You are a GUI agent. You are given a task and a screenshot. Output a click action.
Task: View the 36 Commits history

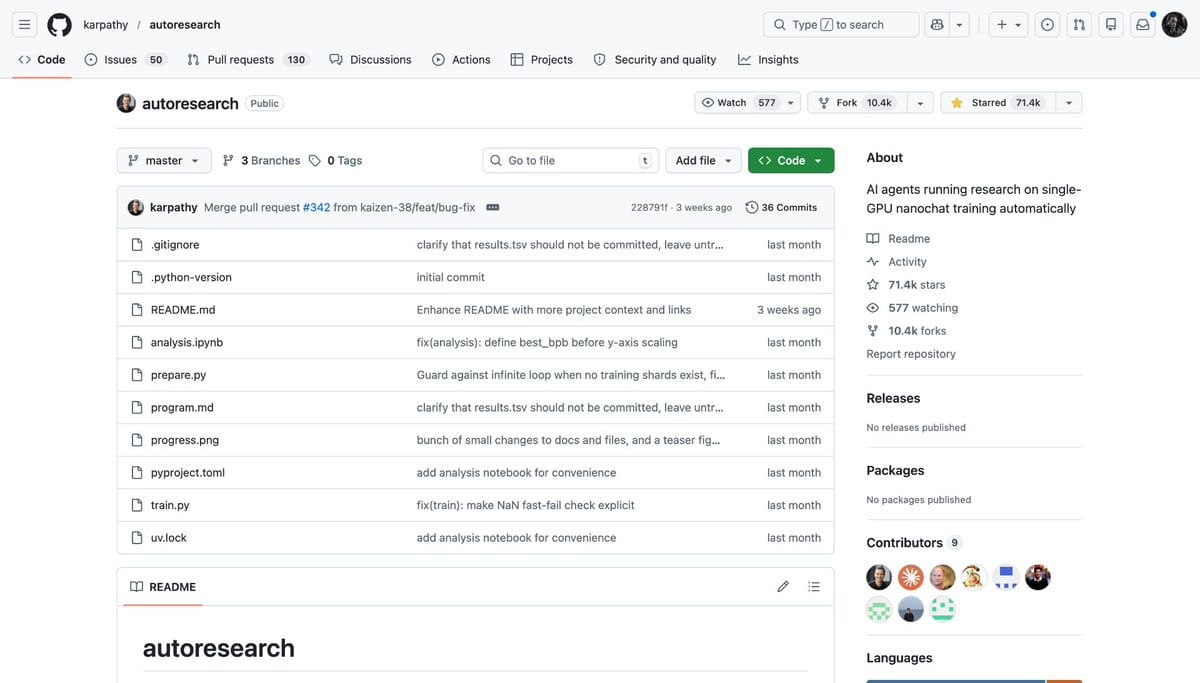781,208
